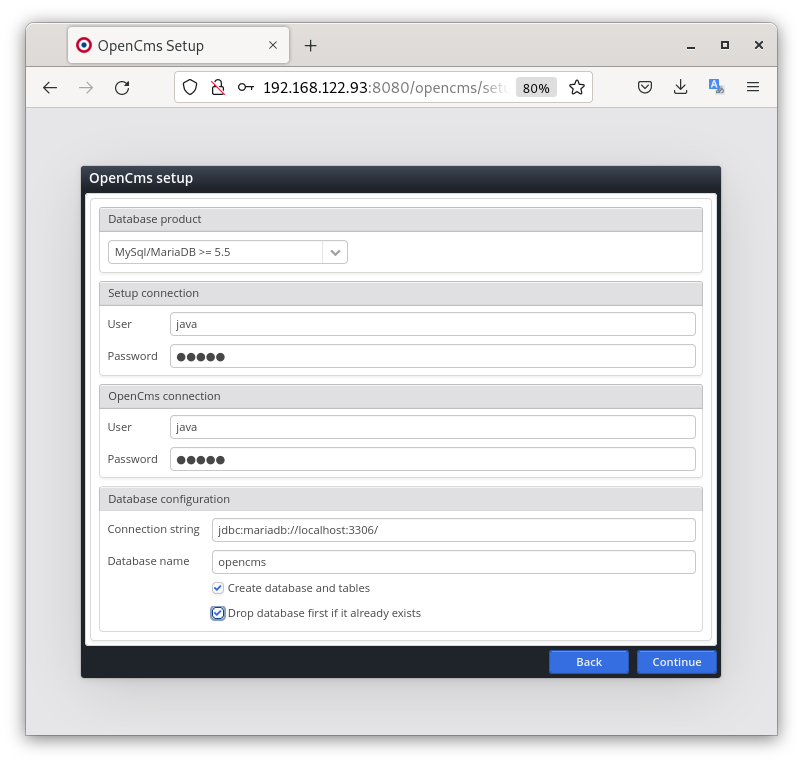The width and height of the screenshot is (803, 764).
Task: Click the insecure connection padlock icon
Action: [217, 87]
